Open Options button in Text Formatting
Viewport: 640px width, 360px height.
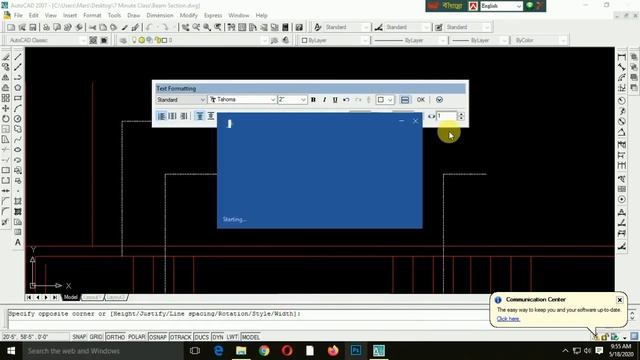(x=439, y=100)
